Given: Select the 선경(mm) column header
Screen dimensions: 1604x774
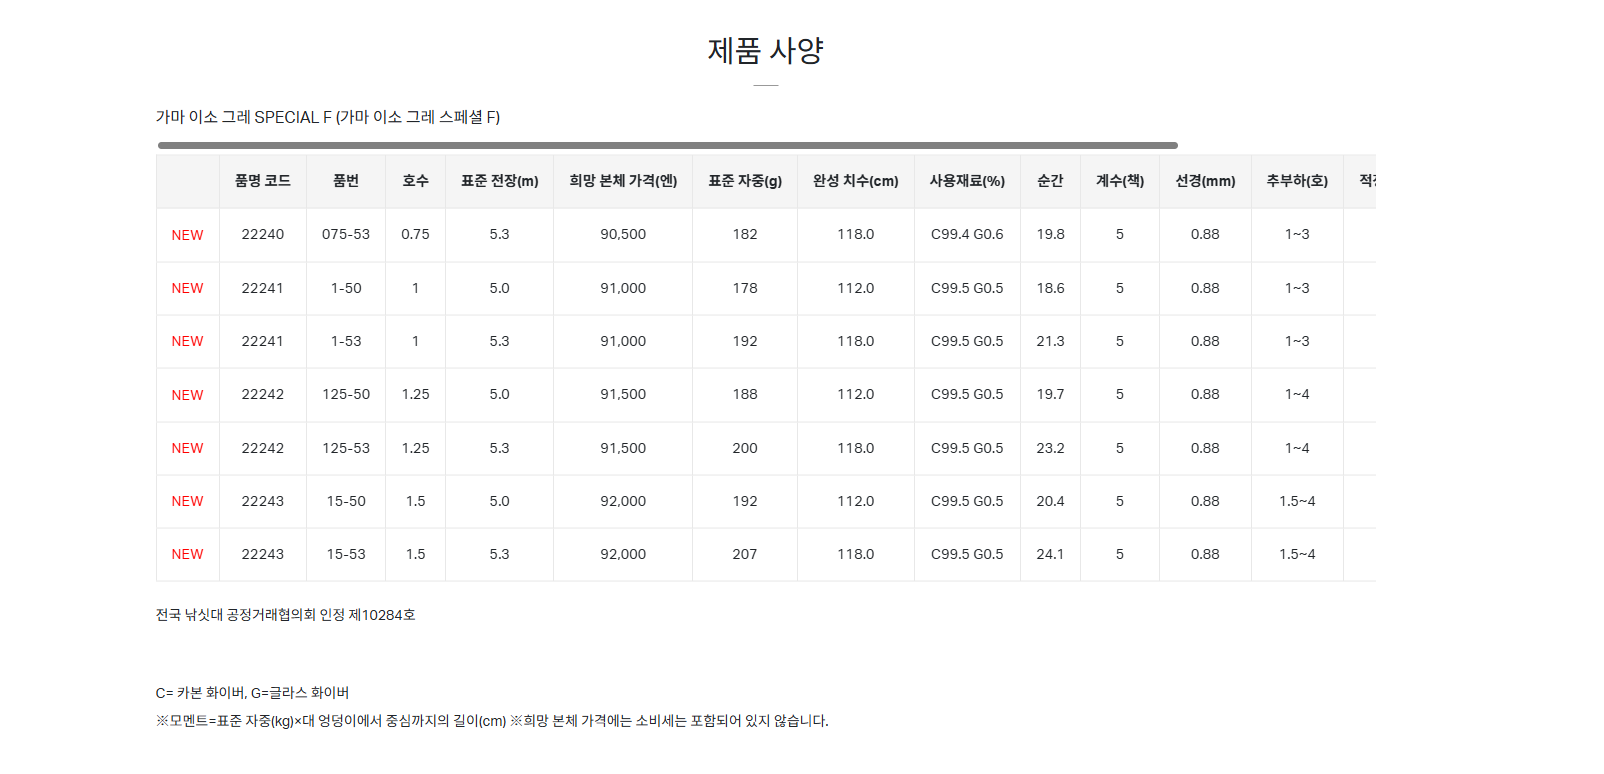Looking at the screenshot, I should pyautogui.click(x=1205, y=181).
